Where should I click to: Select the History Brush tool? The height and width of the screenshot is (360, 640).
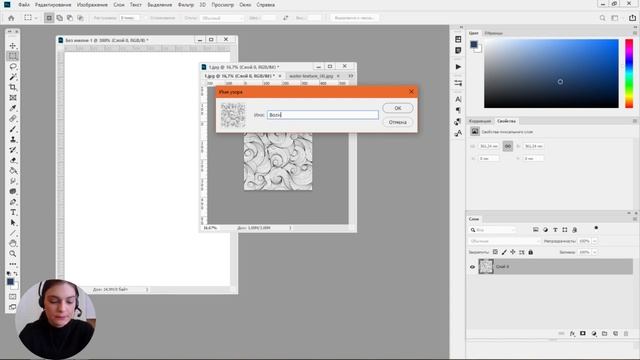(x=13, y=150)
